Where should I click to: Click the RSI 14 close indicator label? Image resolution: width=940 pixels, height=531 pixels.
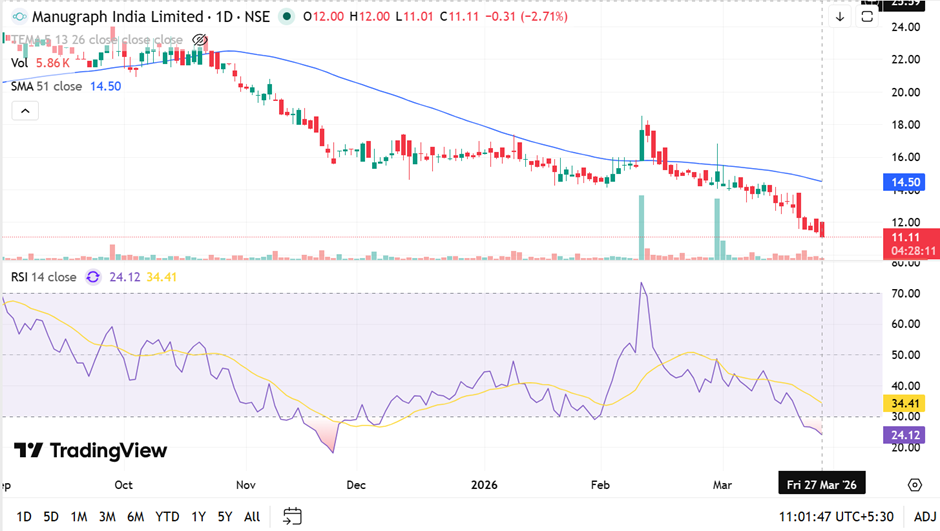pyautogui.click(x=43, y=277)
